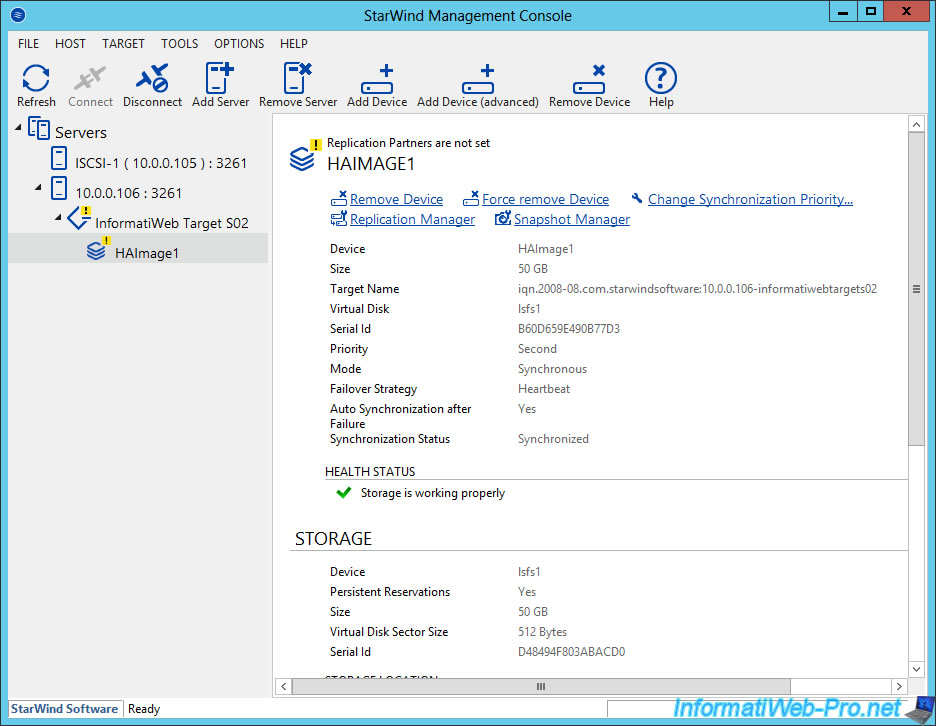This screenshot has height=726, width=936.
Task: Click the Disconnect toolbar icon
Action: 152,79
